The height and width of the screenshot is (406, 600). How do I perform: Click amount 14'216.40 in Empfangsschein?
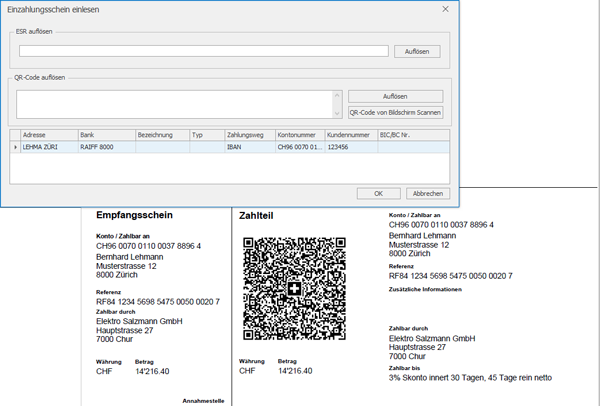point(152,371)
